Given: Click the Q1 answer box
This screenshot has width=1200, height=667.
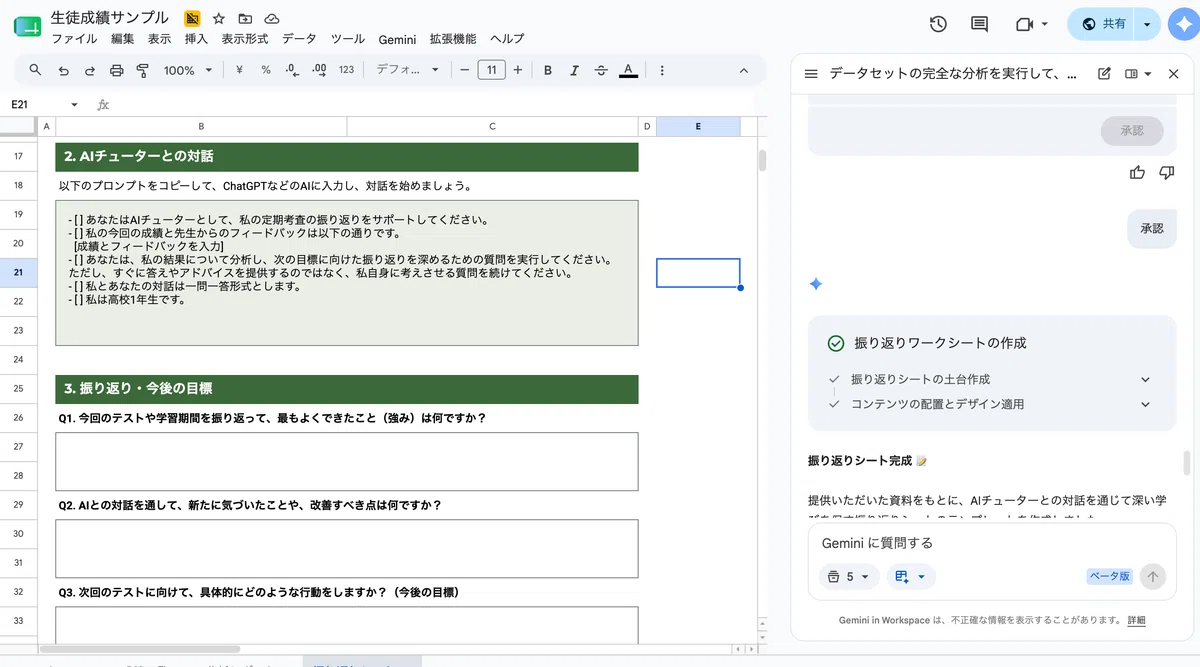Looking at the screenshot, I should pos(347,461).
